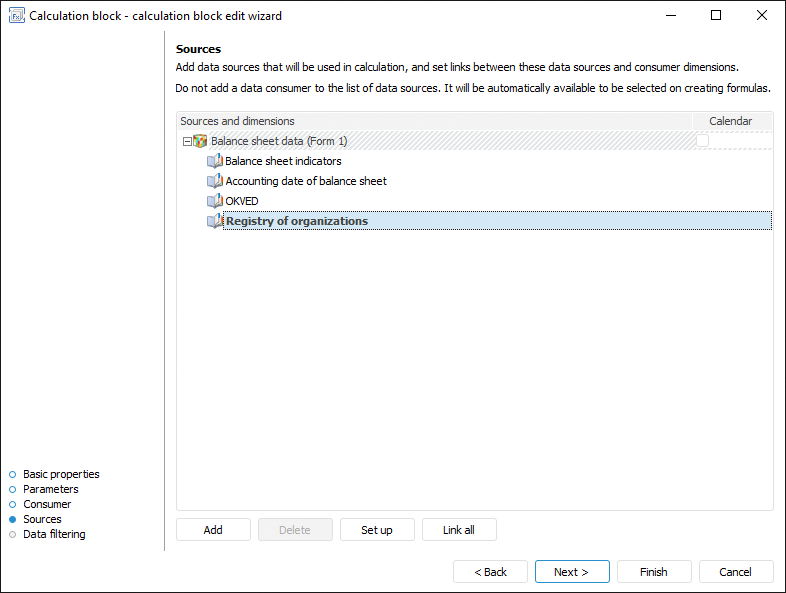Image resolution: width=786 pixels, height=593 pixels.
Task: Click the Accounting date dimension icon
Action: pyautogui.click(x=214, y=181)
